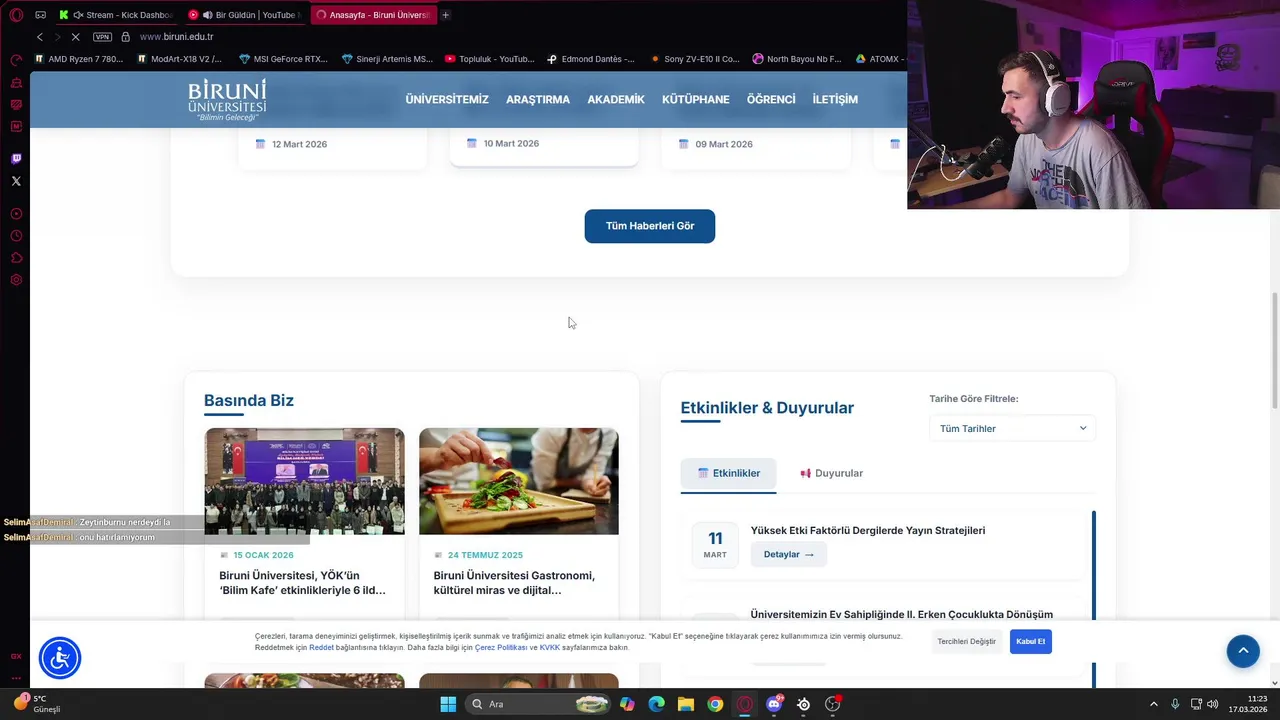Open the Gastronomi, kültürel miras news headline

tap(514, 583)
